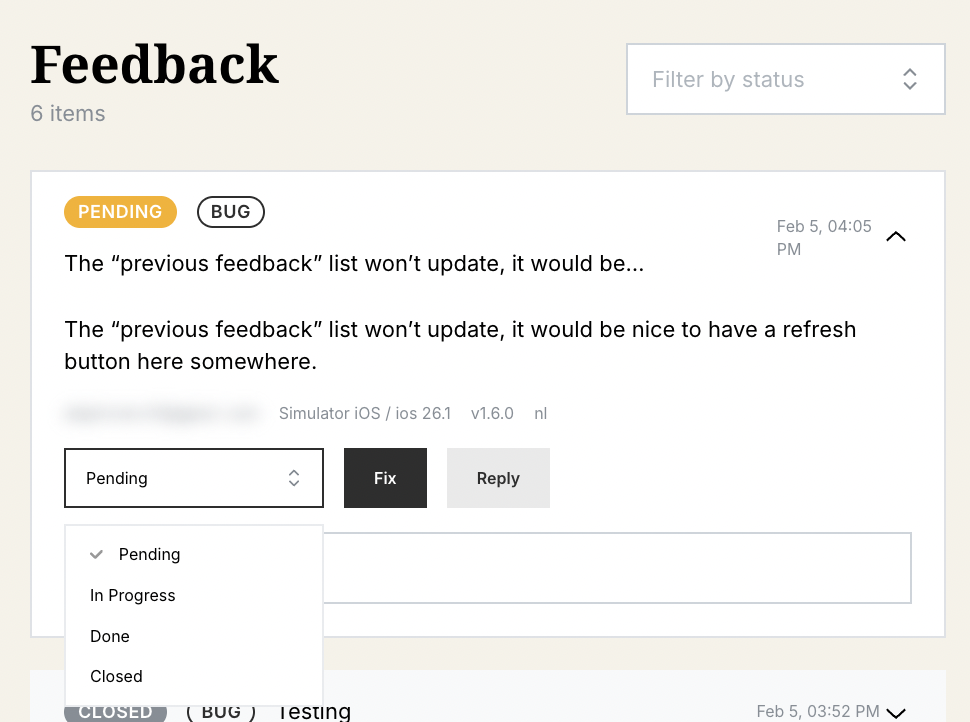The height and width of the screenshot is (722, 970).
Task: Click the chevron icon on the status selector
Action: (x=294, y=478)
